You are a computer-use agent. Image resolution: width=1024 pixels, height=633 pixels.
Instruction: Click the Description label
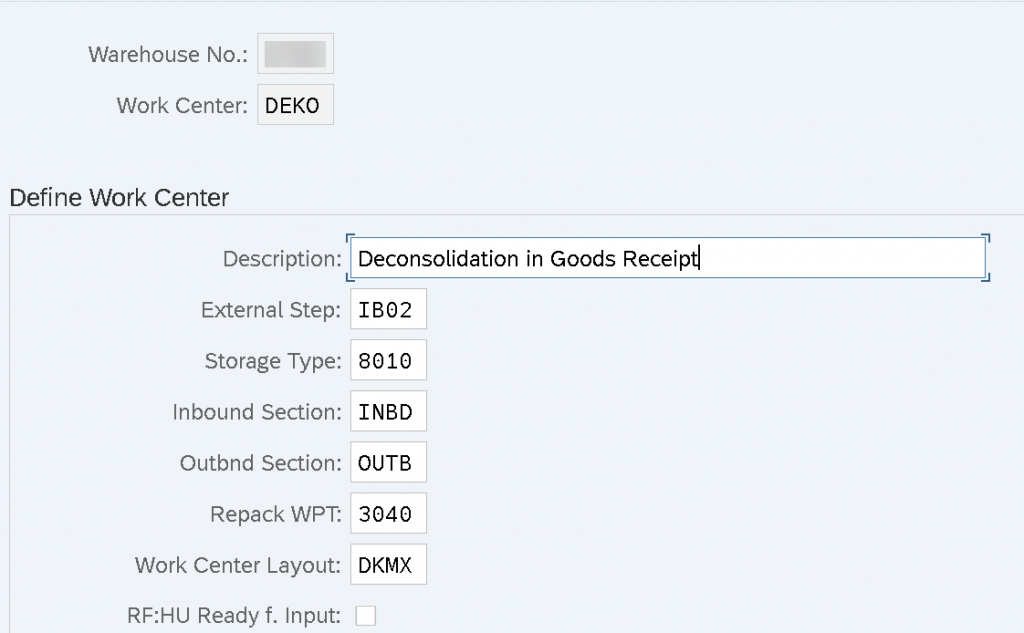[282, 259]
